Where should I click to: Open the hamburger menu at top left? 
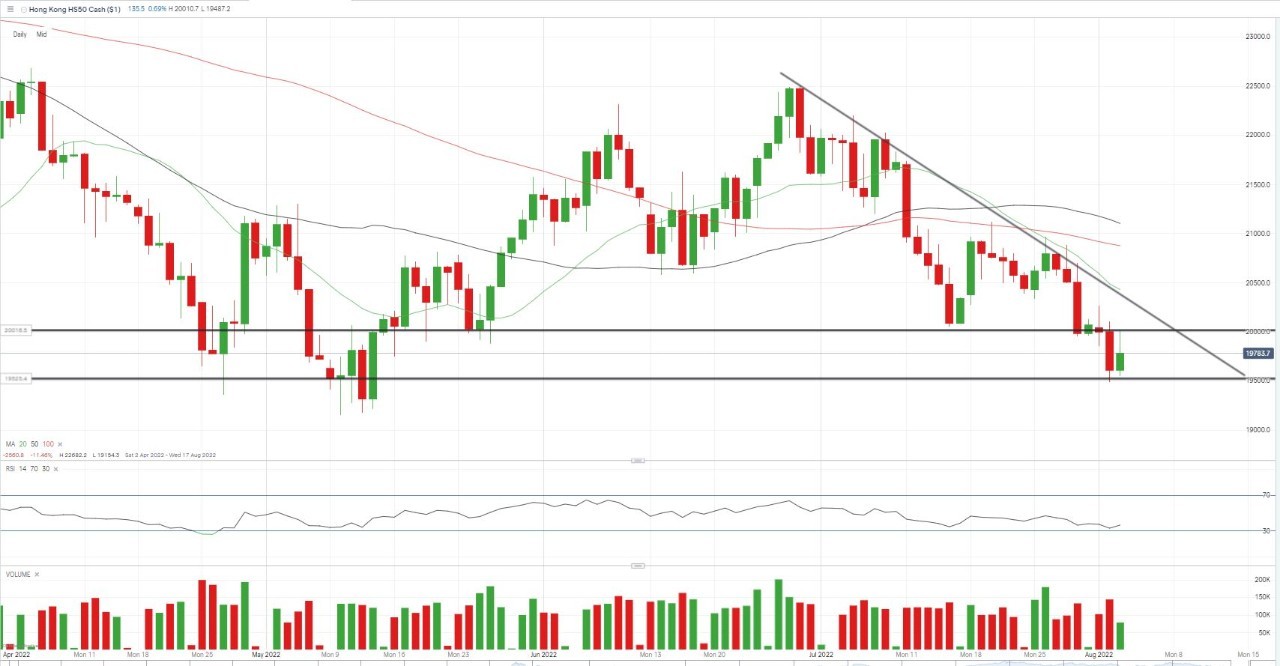8,9
